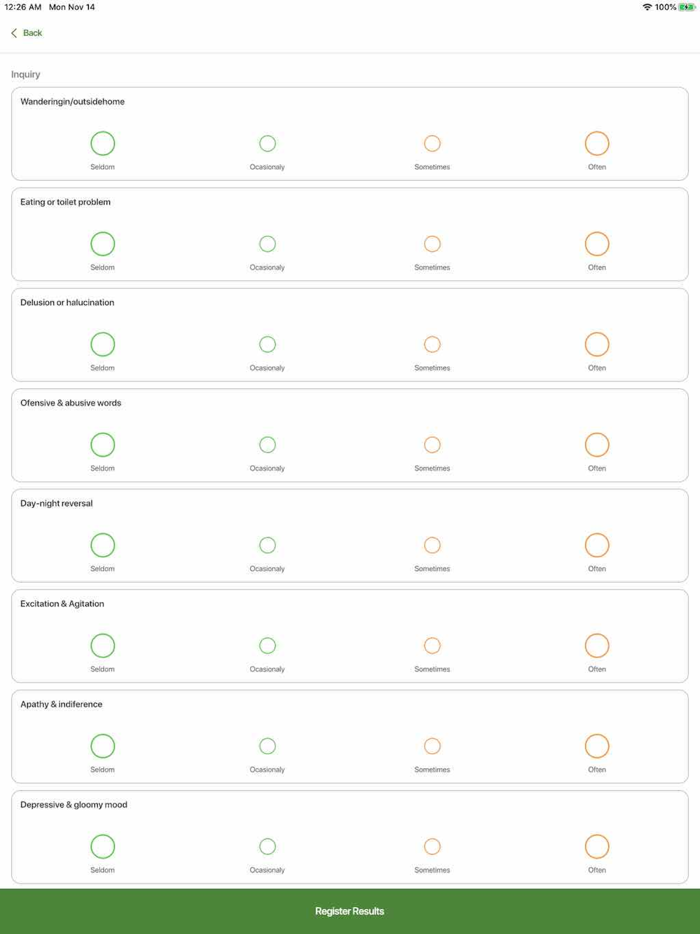Mark Delusion or hallucination as Seldom
This screenshot has height=934, width=700.
(103, 345)
